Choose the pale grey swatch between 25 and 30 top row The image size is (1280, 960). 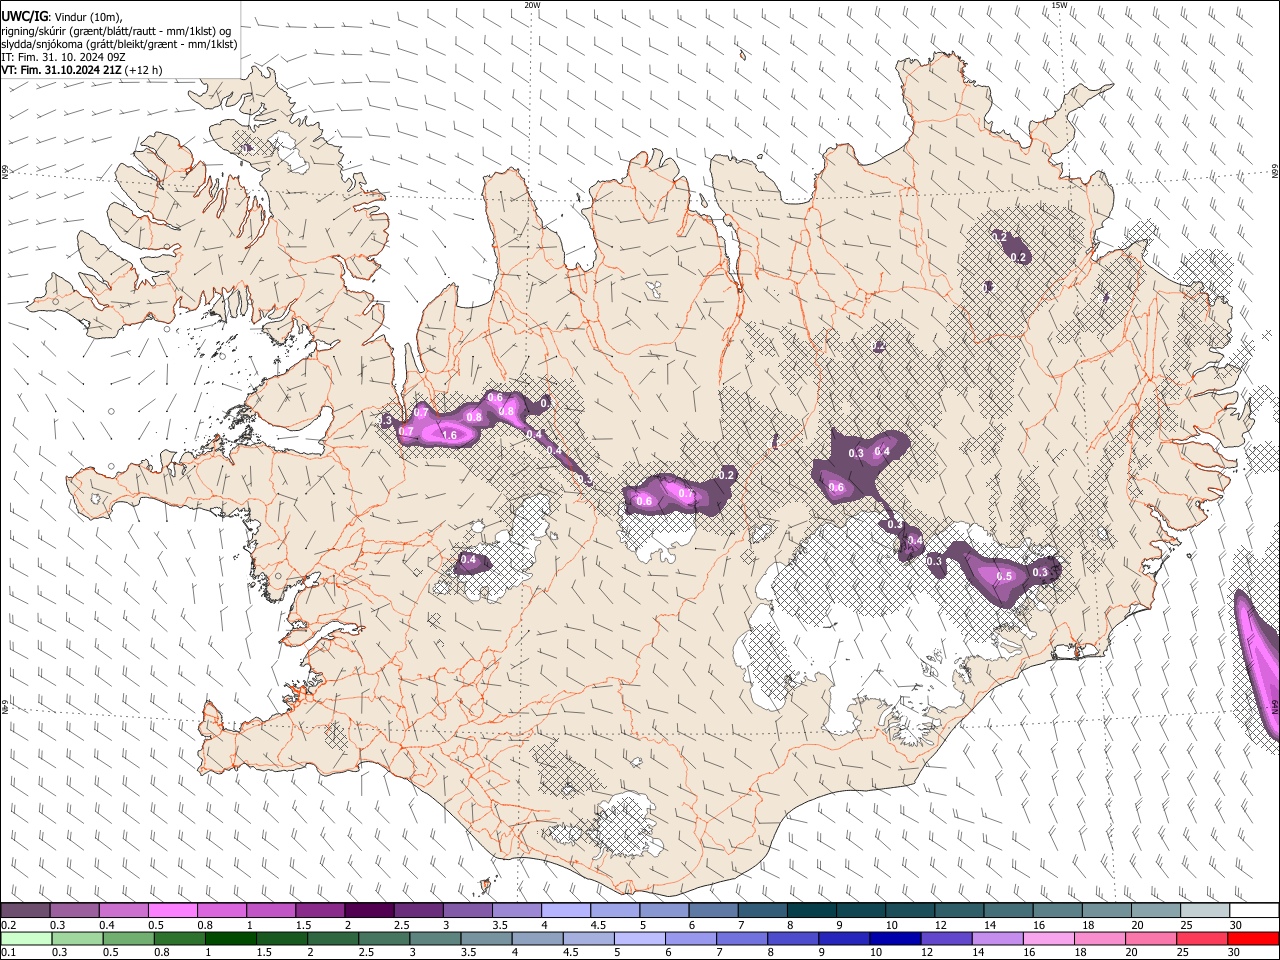(1205, 911)
